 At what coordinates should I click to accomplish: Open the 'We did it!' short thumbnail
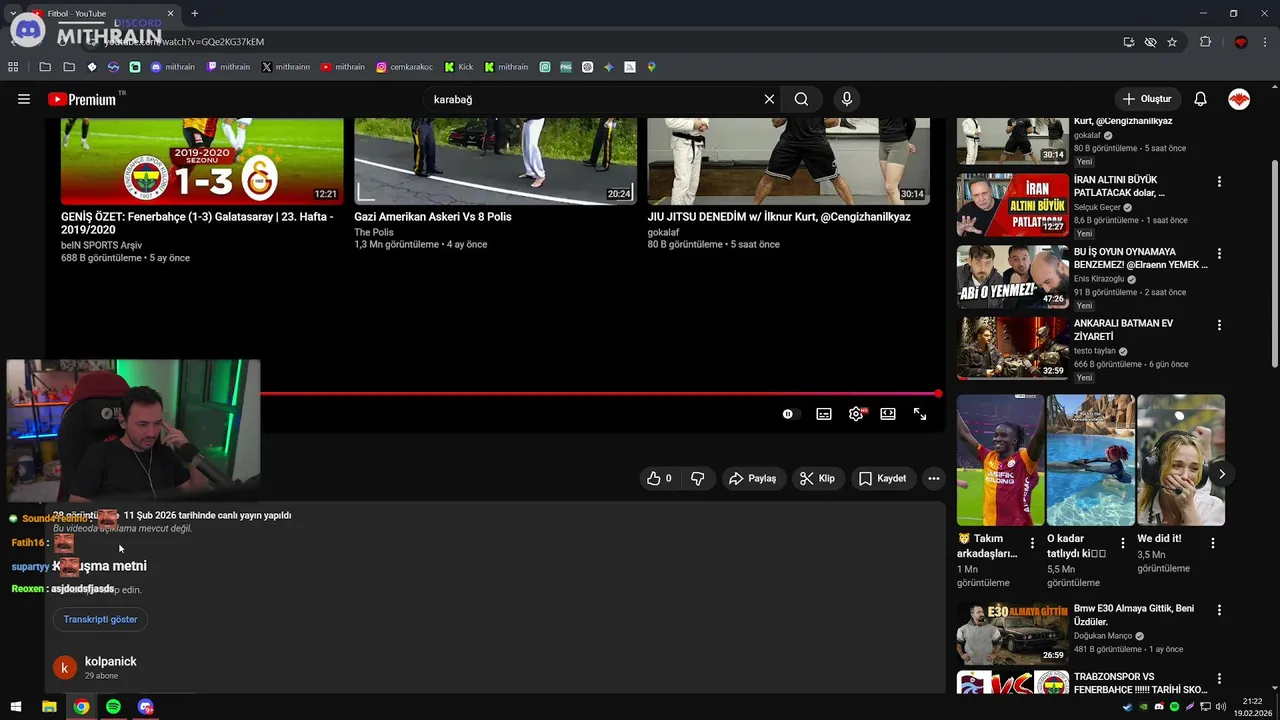pos(1181,460)
